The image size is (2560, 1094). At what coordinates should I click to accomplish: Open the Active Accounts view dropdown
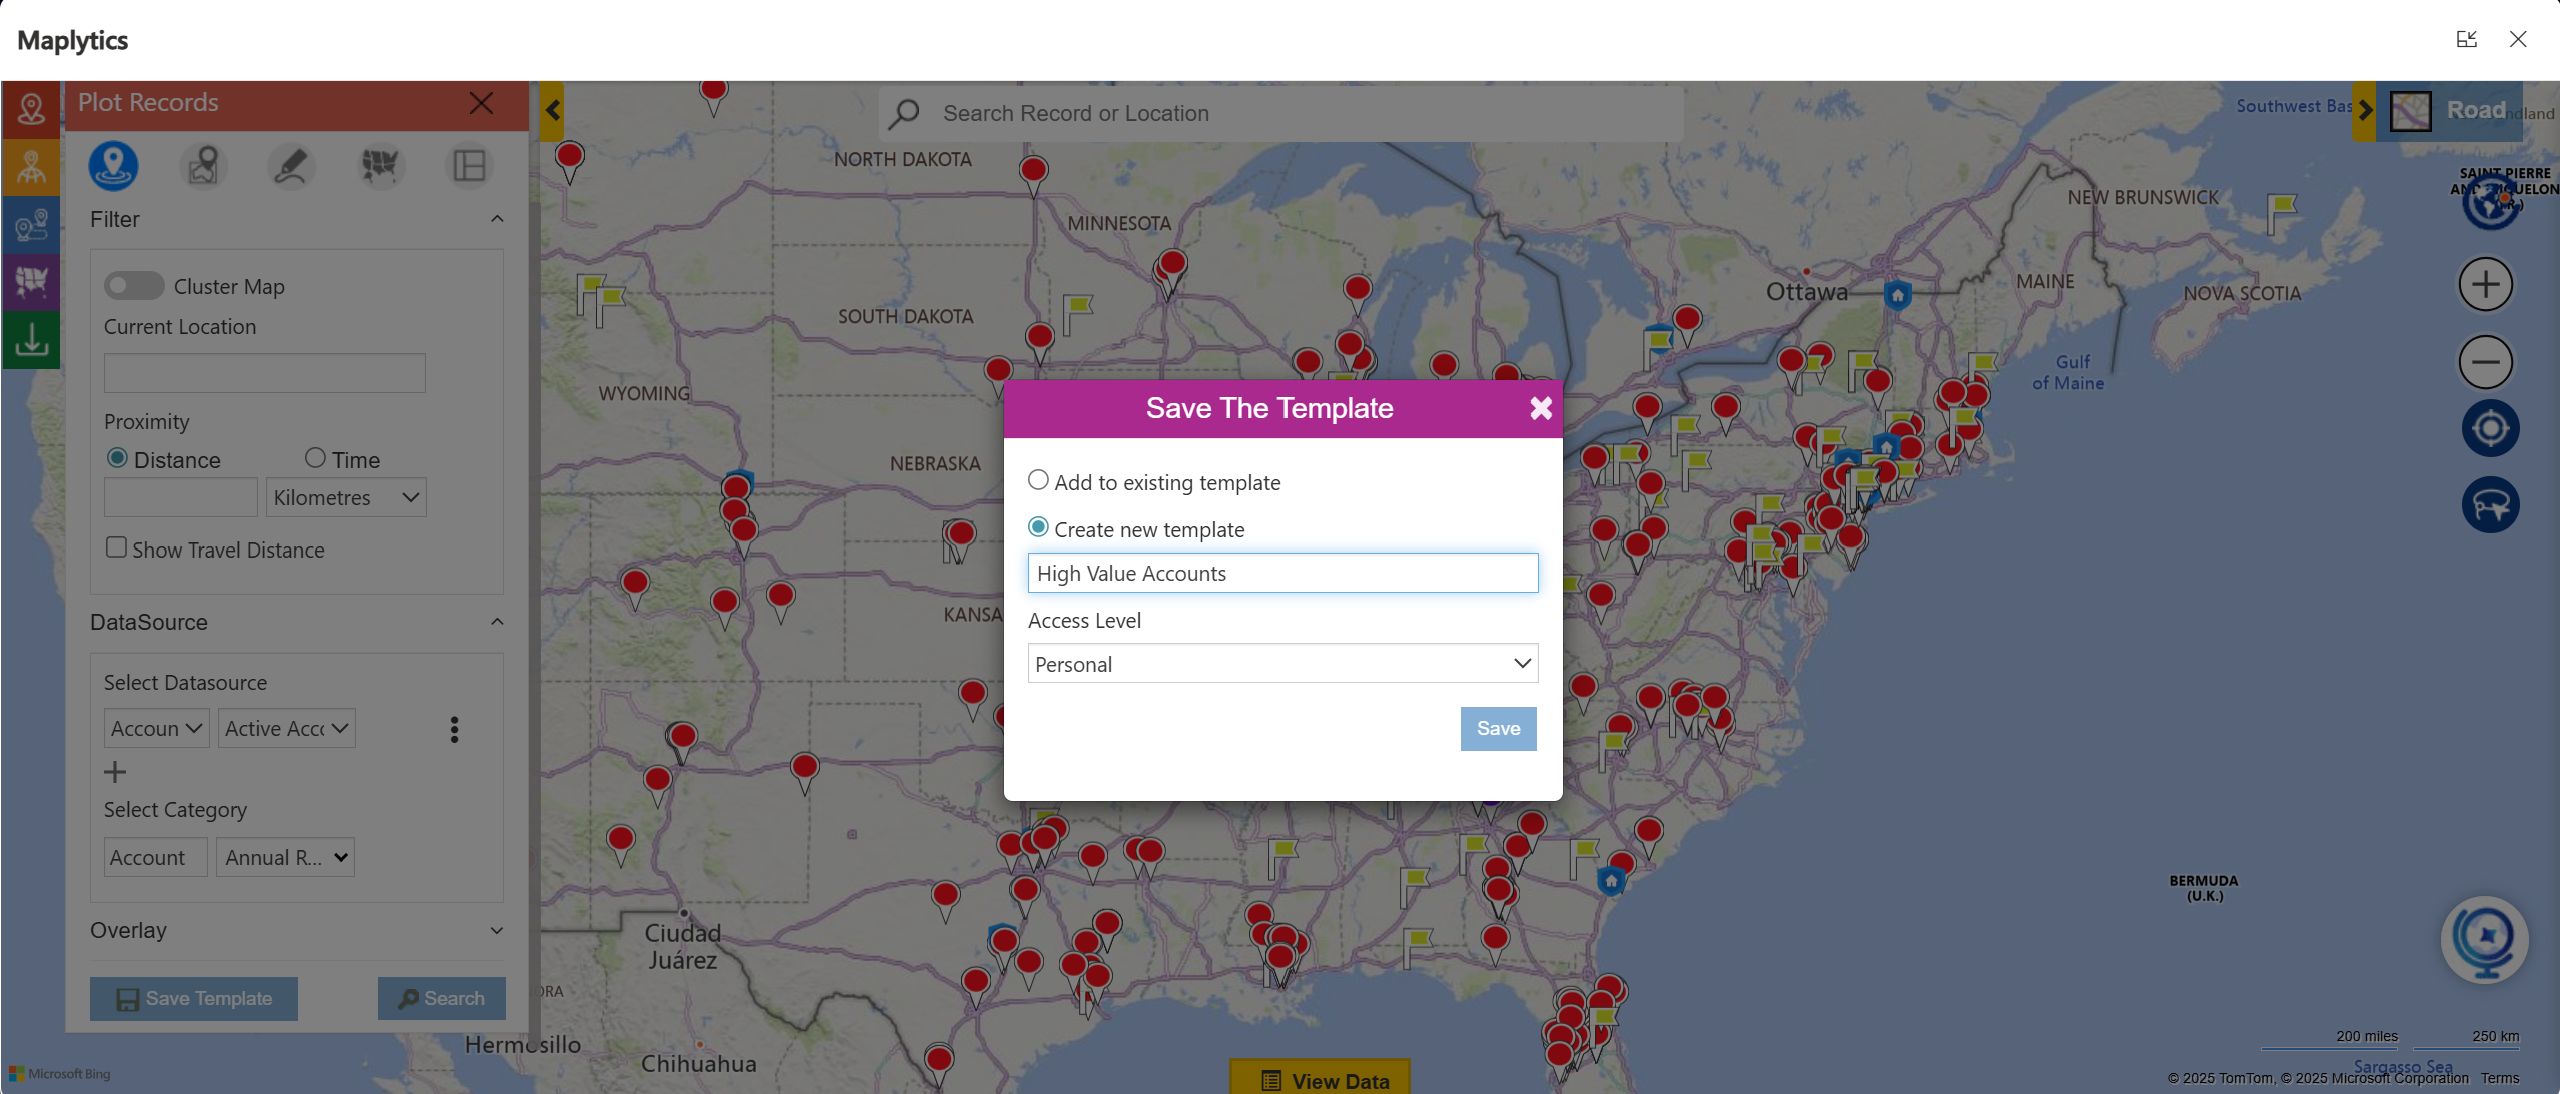[x=286, y=729]
